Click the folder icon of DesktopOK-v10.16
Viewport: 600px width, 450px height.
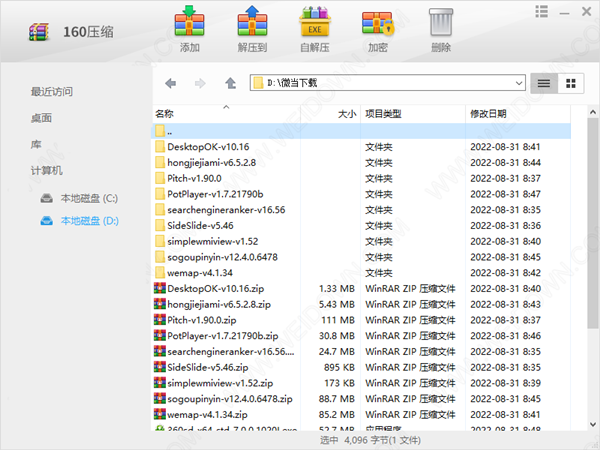160,147
